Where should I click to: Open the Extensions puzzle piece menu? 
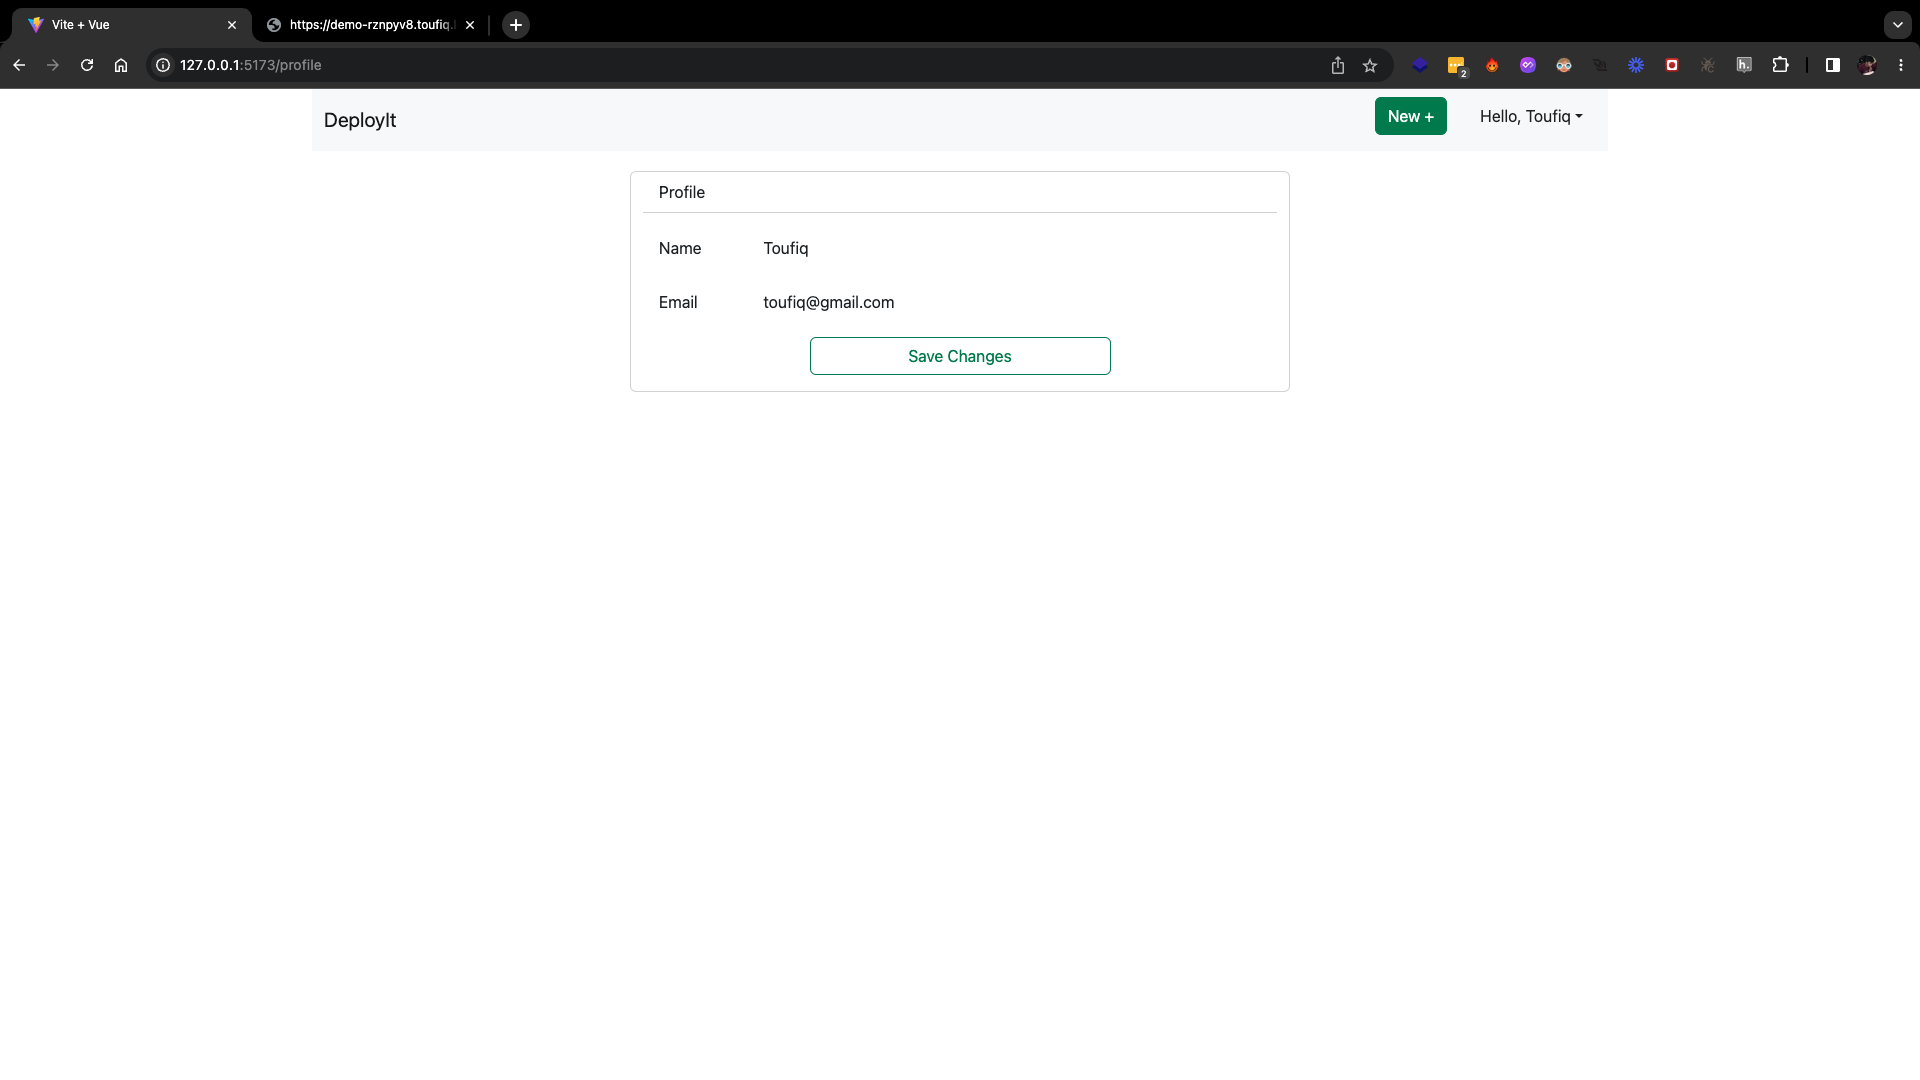pos(1780,65)
